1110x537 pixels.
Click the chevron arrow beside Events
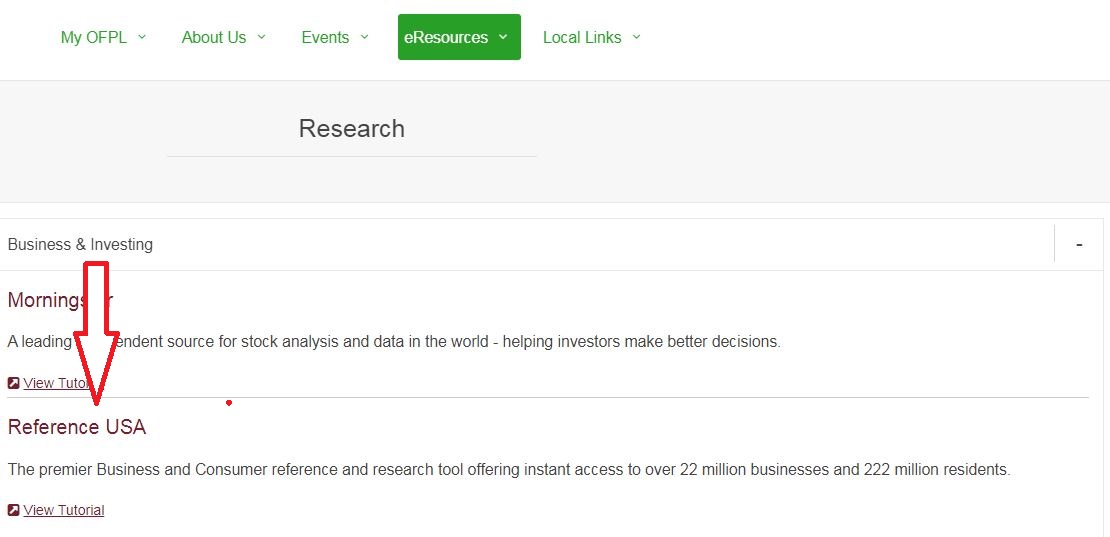pos(364,37)
